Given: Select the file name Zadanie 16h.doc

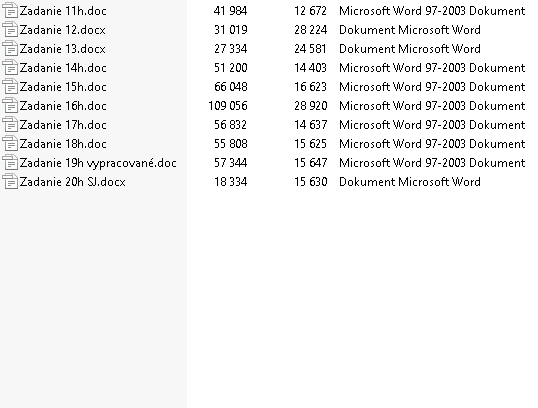Looking at the screenshot, I should point(63,106).
